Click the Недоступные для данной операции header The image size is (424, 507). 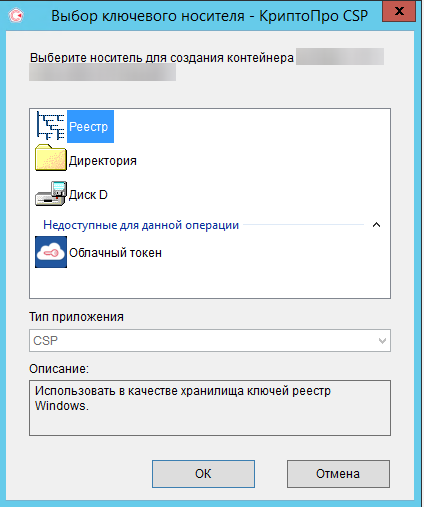(x=141, y=225)
